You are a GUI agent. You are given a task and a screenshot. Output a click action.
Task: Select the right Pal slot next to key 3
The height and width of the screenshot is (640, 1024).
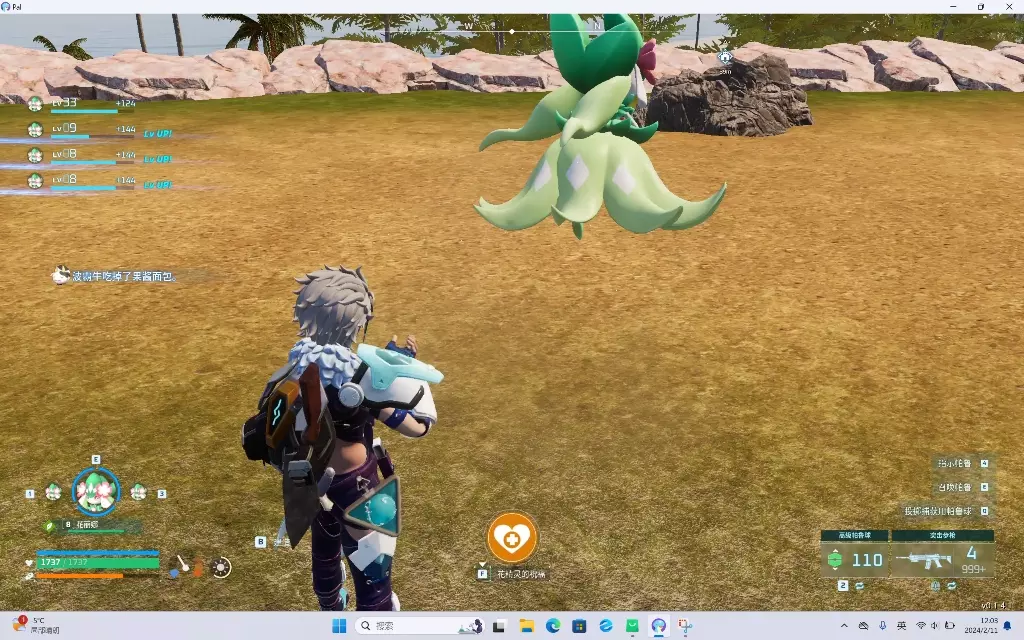pyautogui.click(x=138, y=492)
